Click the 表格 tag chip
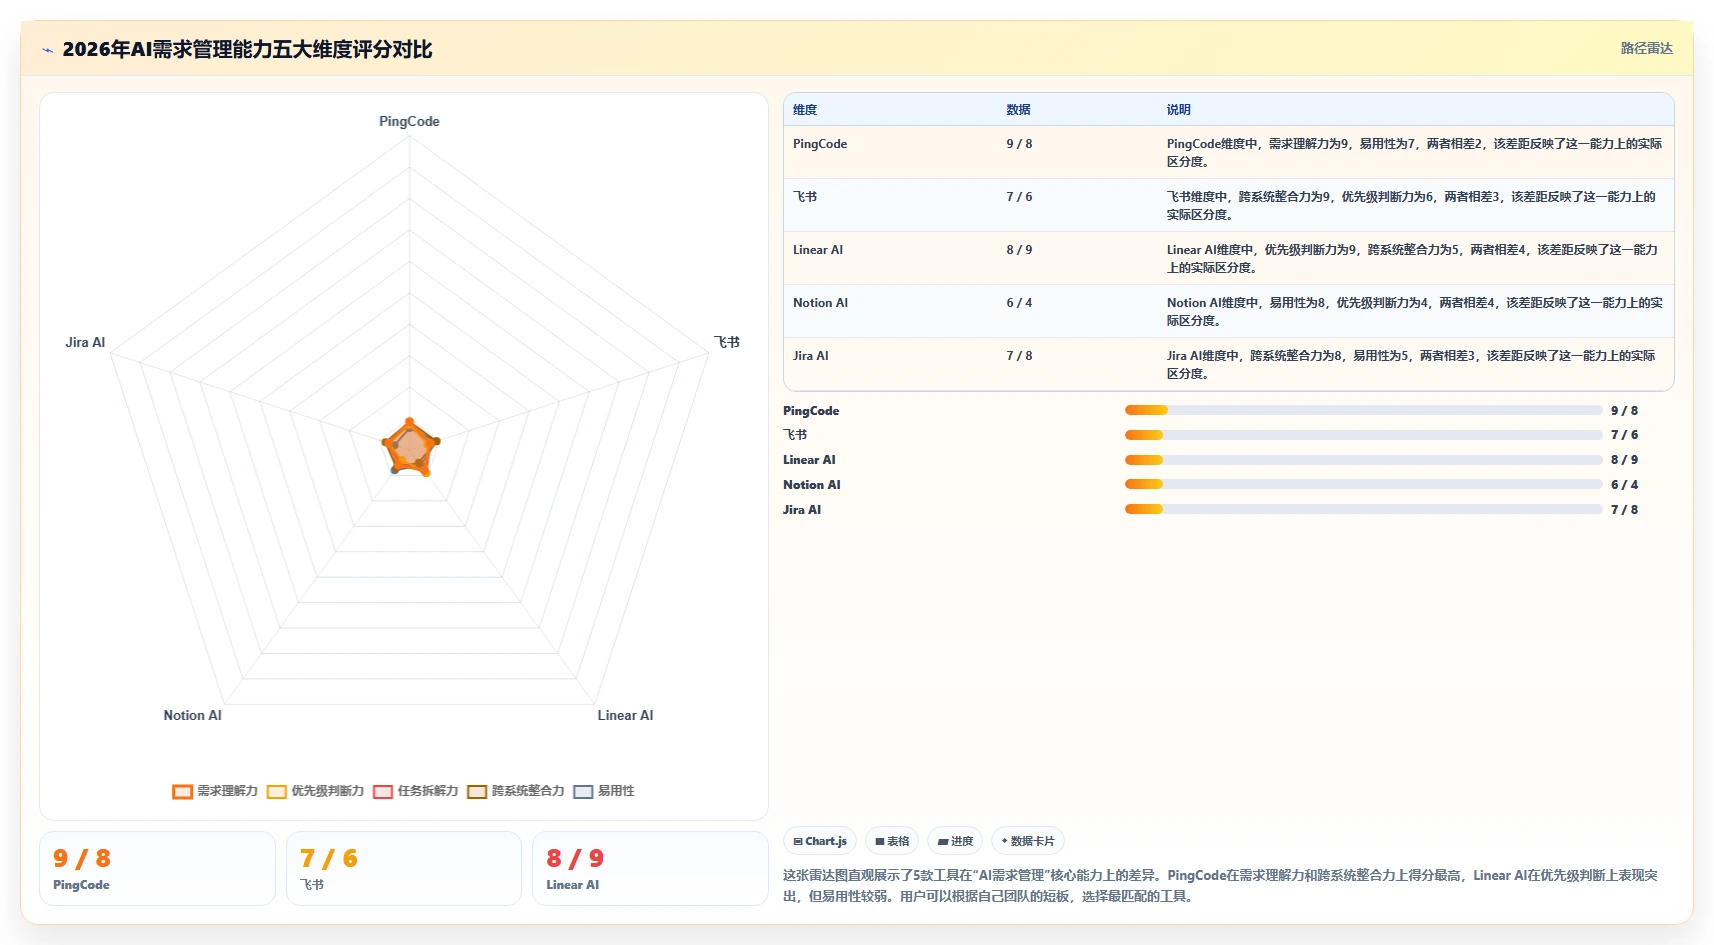Viewport: 1714px width, 945px height. pyautogui.click(x=892, y=841)
